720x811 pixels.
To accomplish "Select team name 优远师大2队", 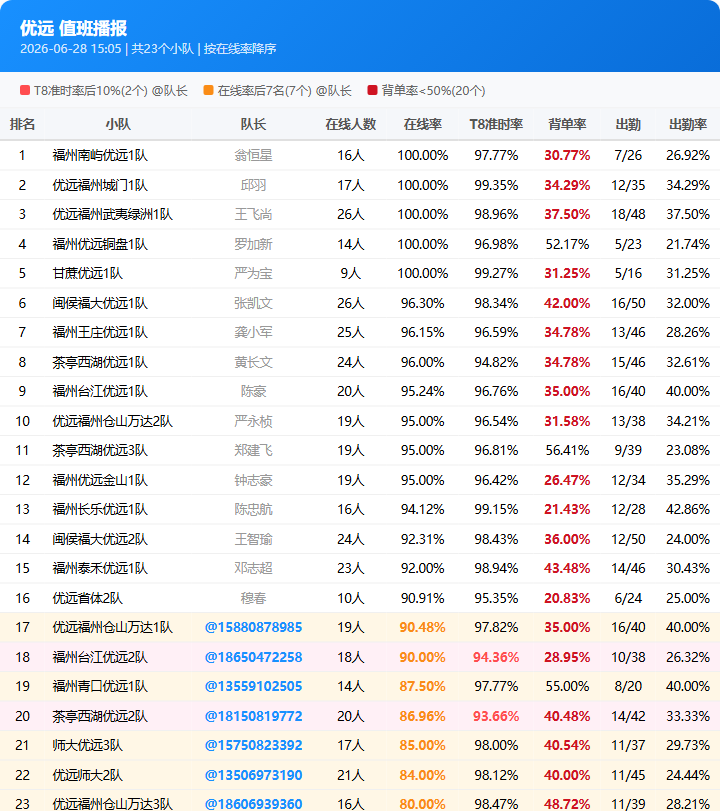I will (87, 775).
